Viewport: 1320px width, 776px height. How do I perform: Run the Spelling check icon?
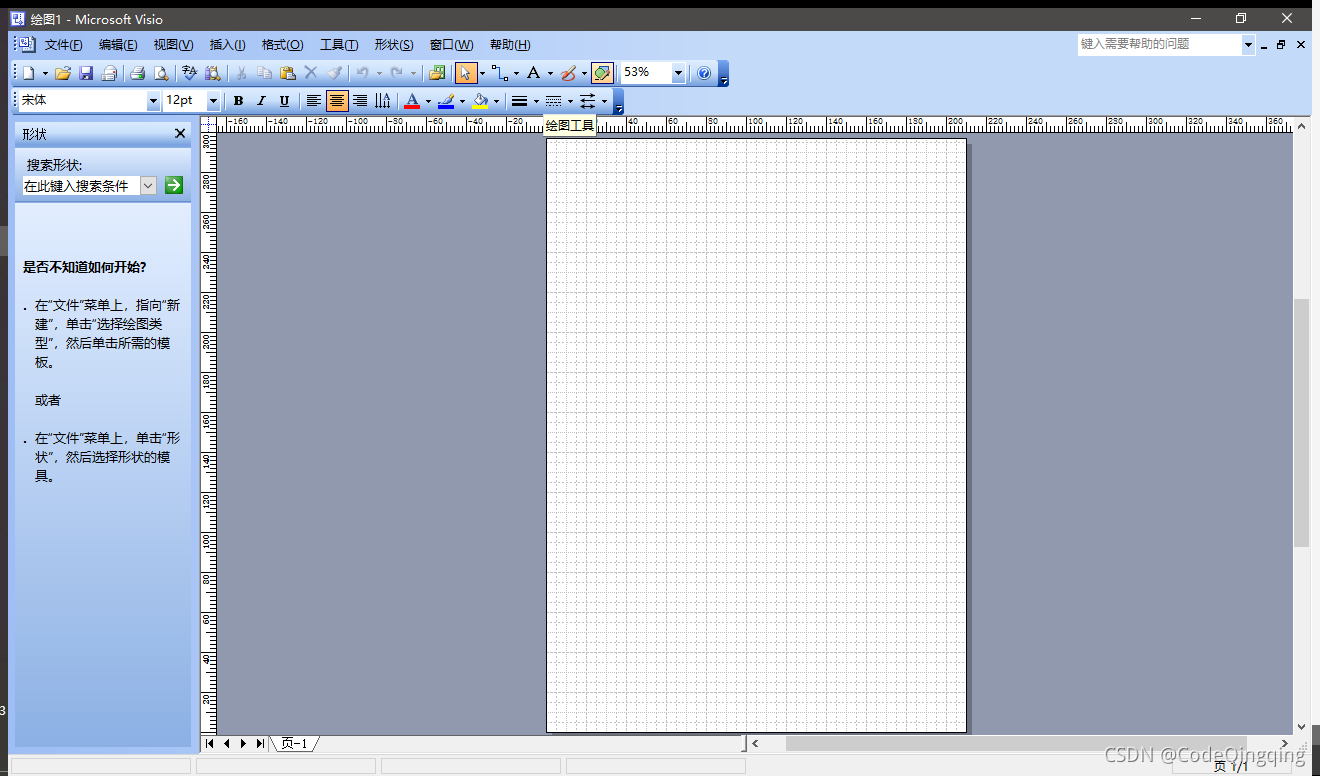[188, 73]
